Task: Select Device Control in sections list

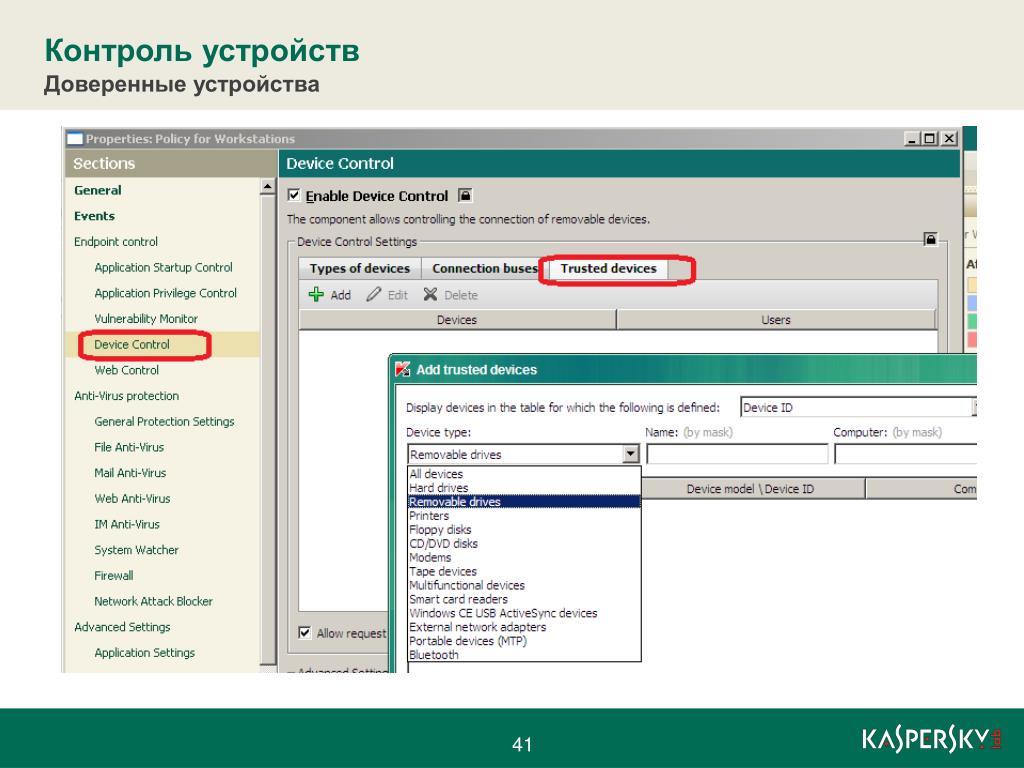Action: (132, 344)
